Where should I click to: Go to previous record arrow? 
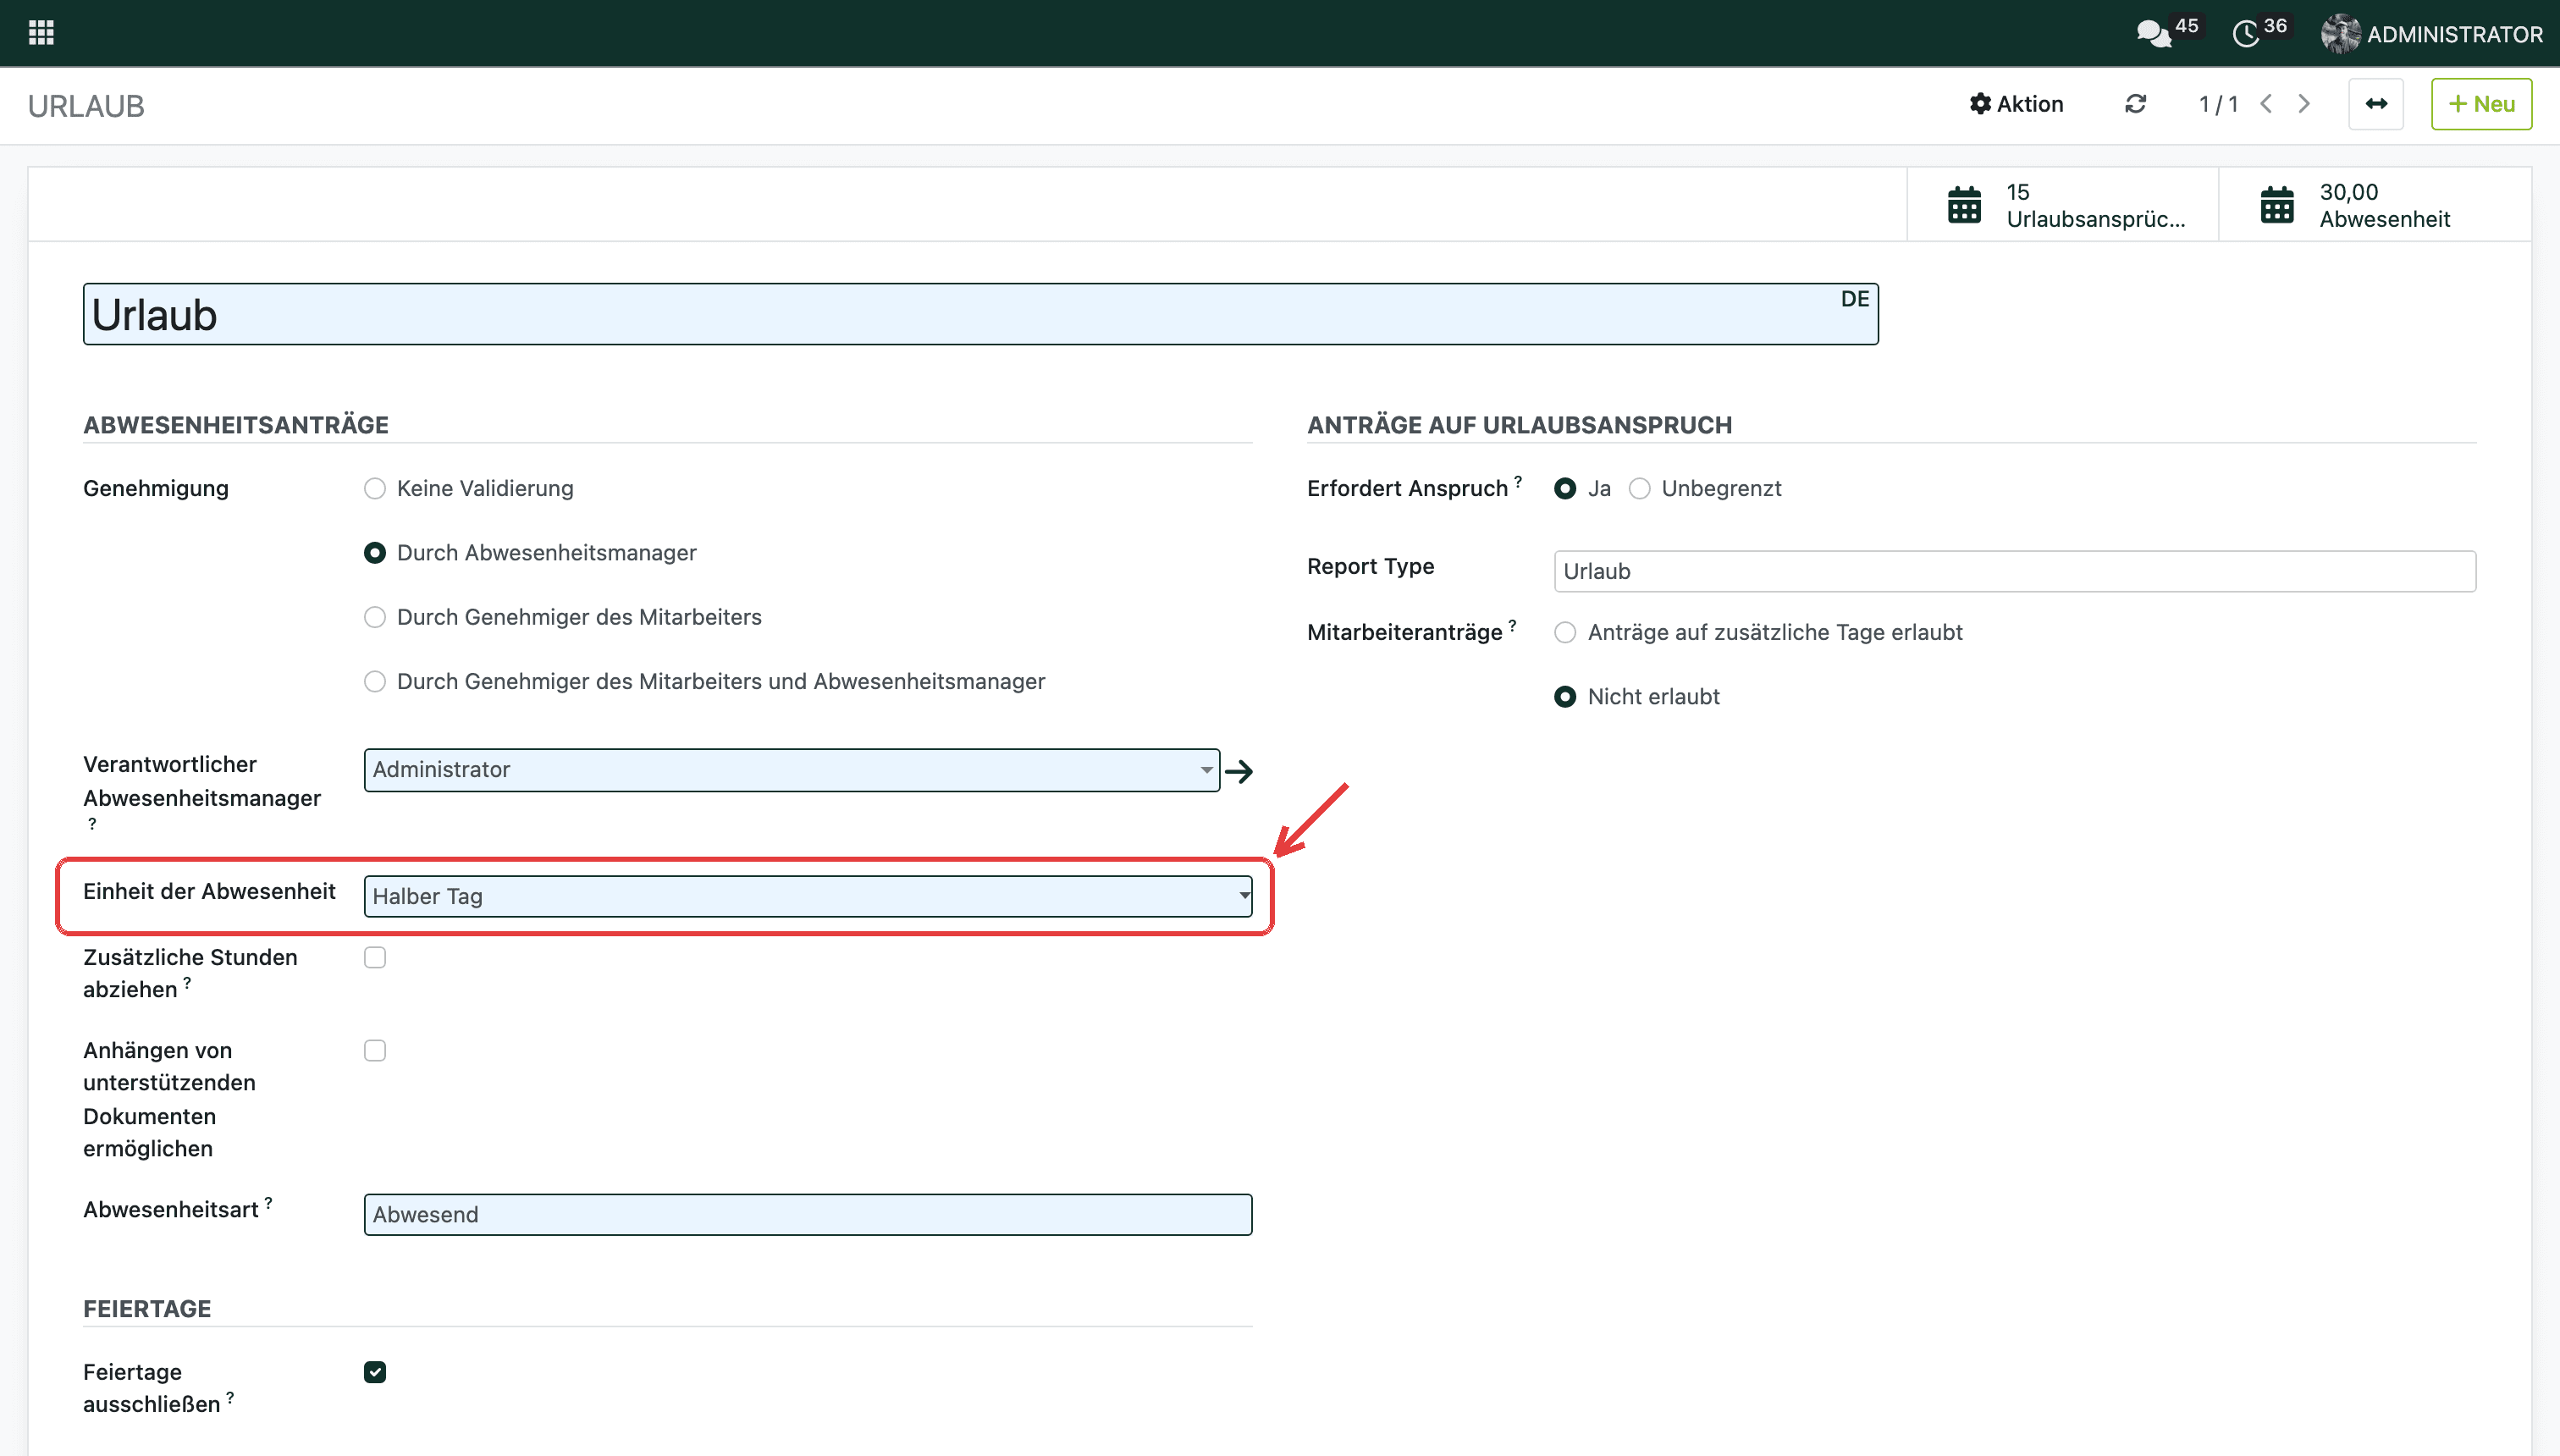(x=2267, y=104)
